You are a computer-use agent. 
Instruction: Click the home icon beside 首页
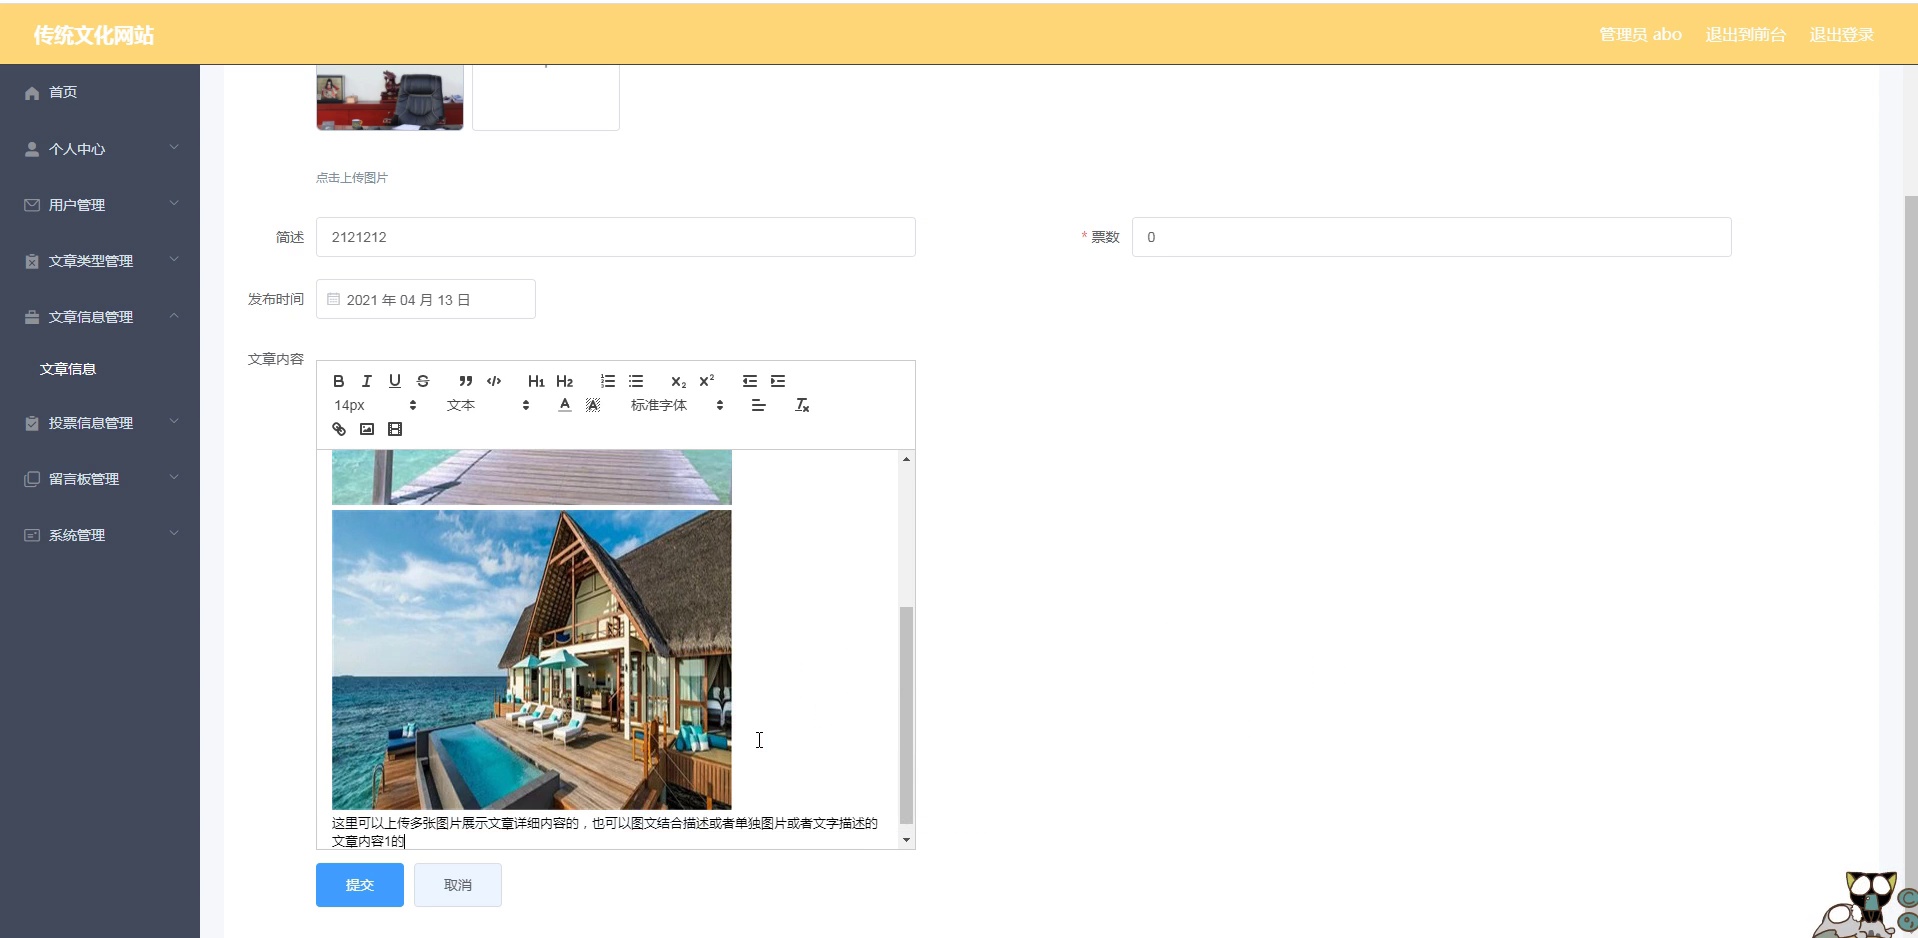tap(32, 93)
